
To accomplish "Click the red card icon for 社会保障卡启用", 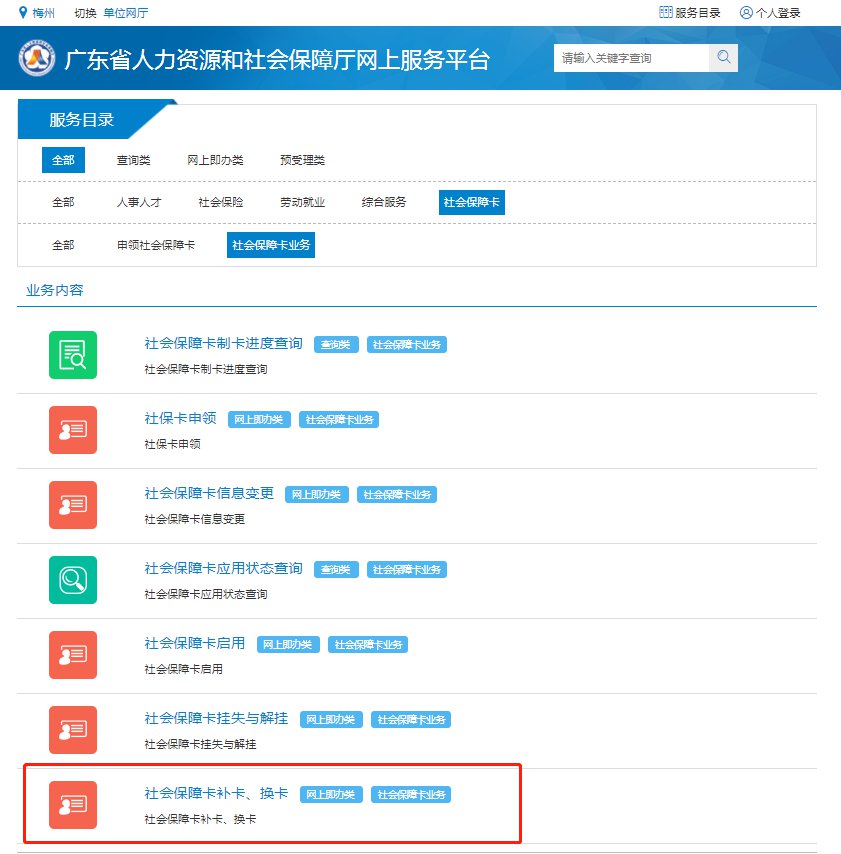I will pyautogui.click(x=73, y=655).
